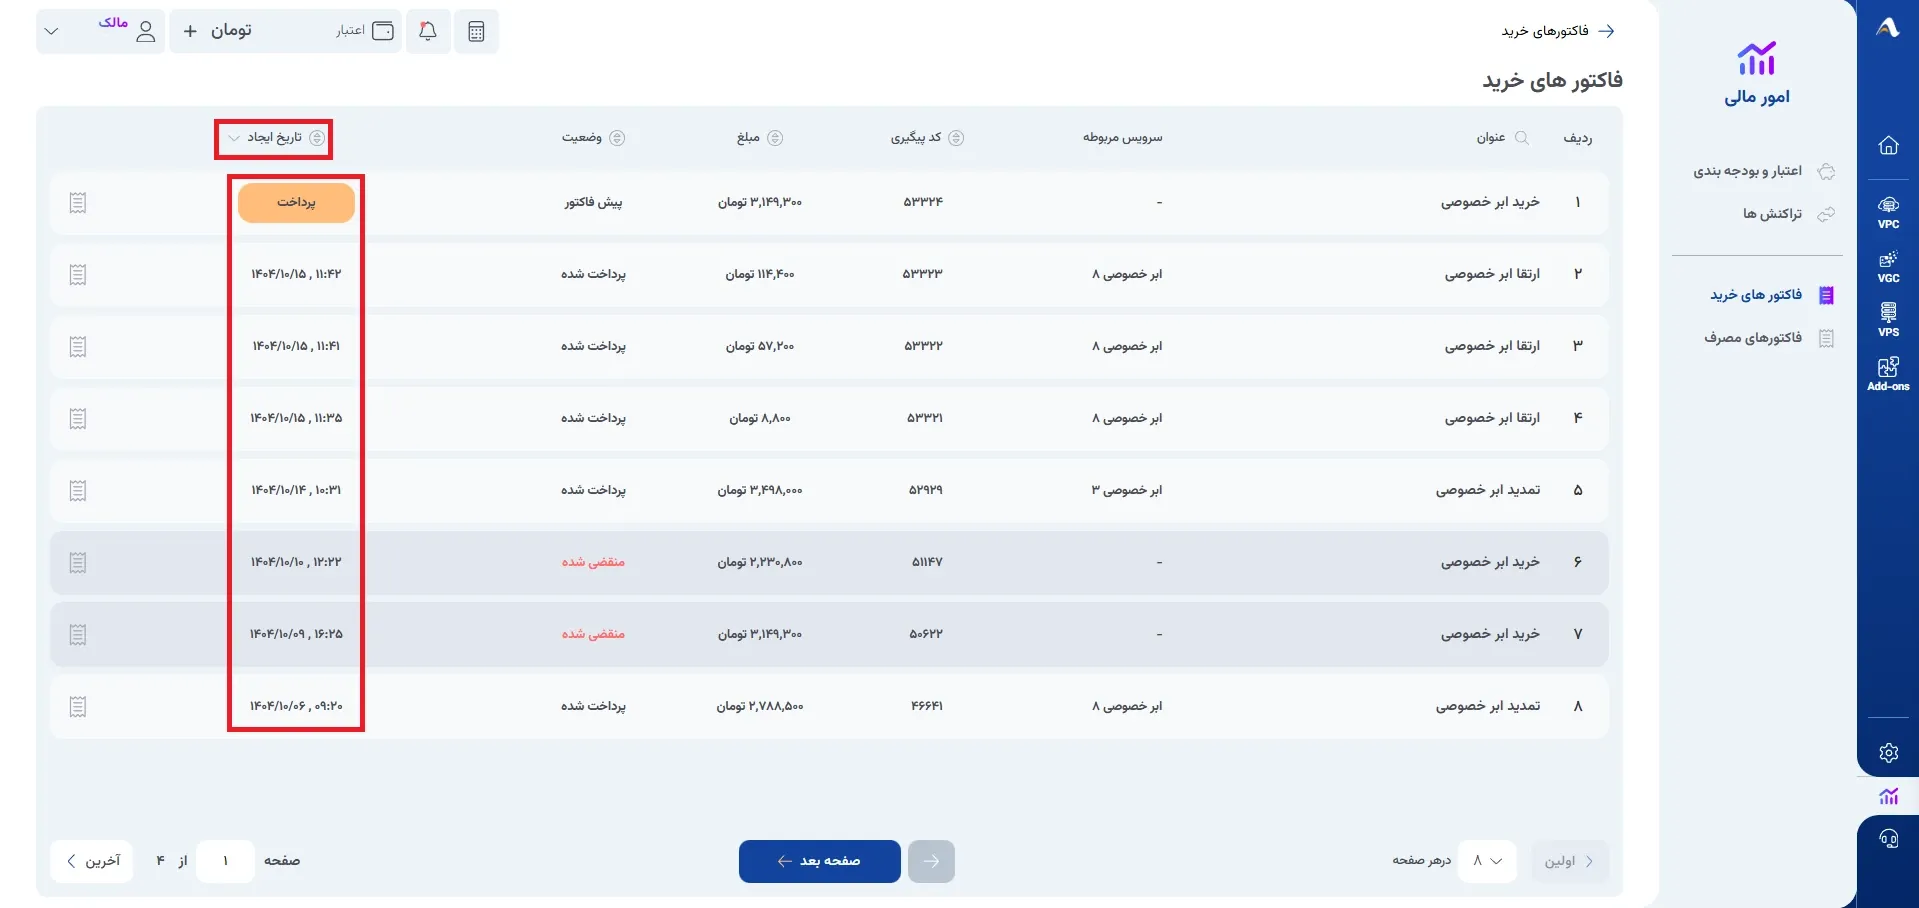
Task: Sort by تاریخ ایجاد column header
Action: (x=274, y=138)
